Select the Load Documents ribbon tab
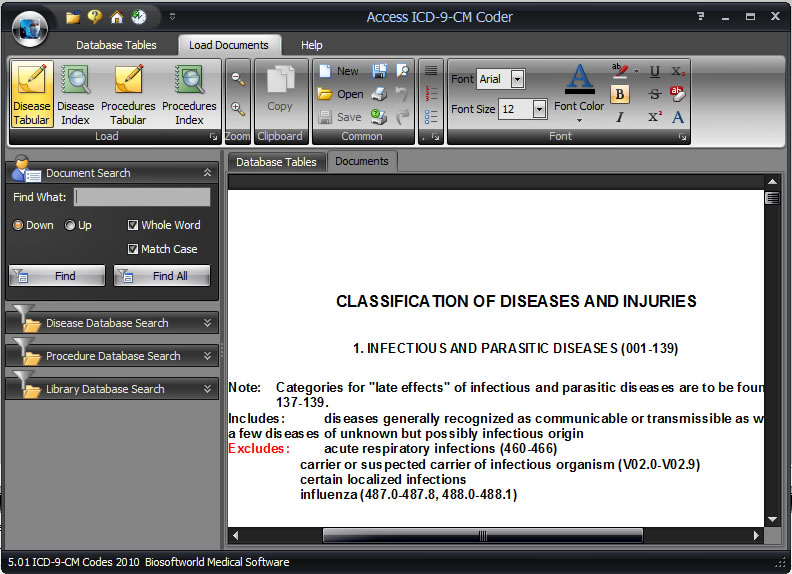 [229, 45]
